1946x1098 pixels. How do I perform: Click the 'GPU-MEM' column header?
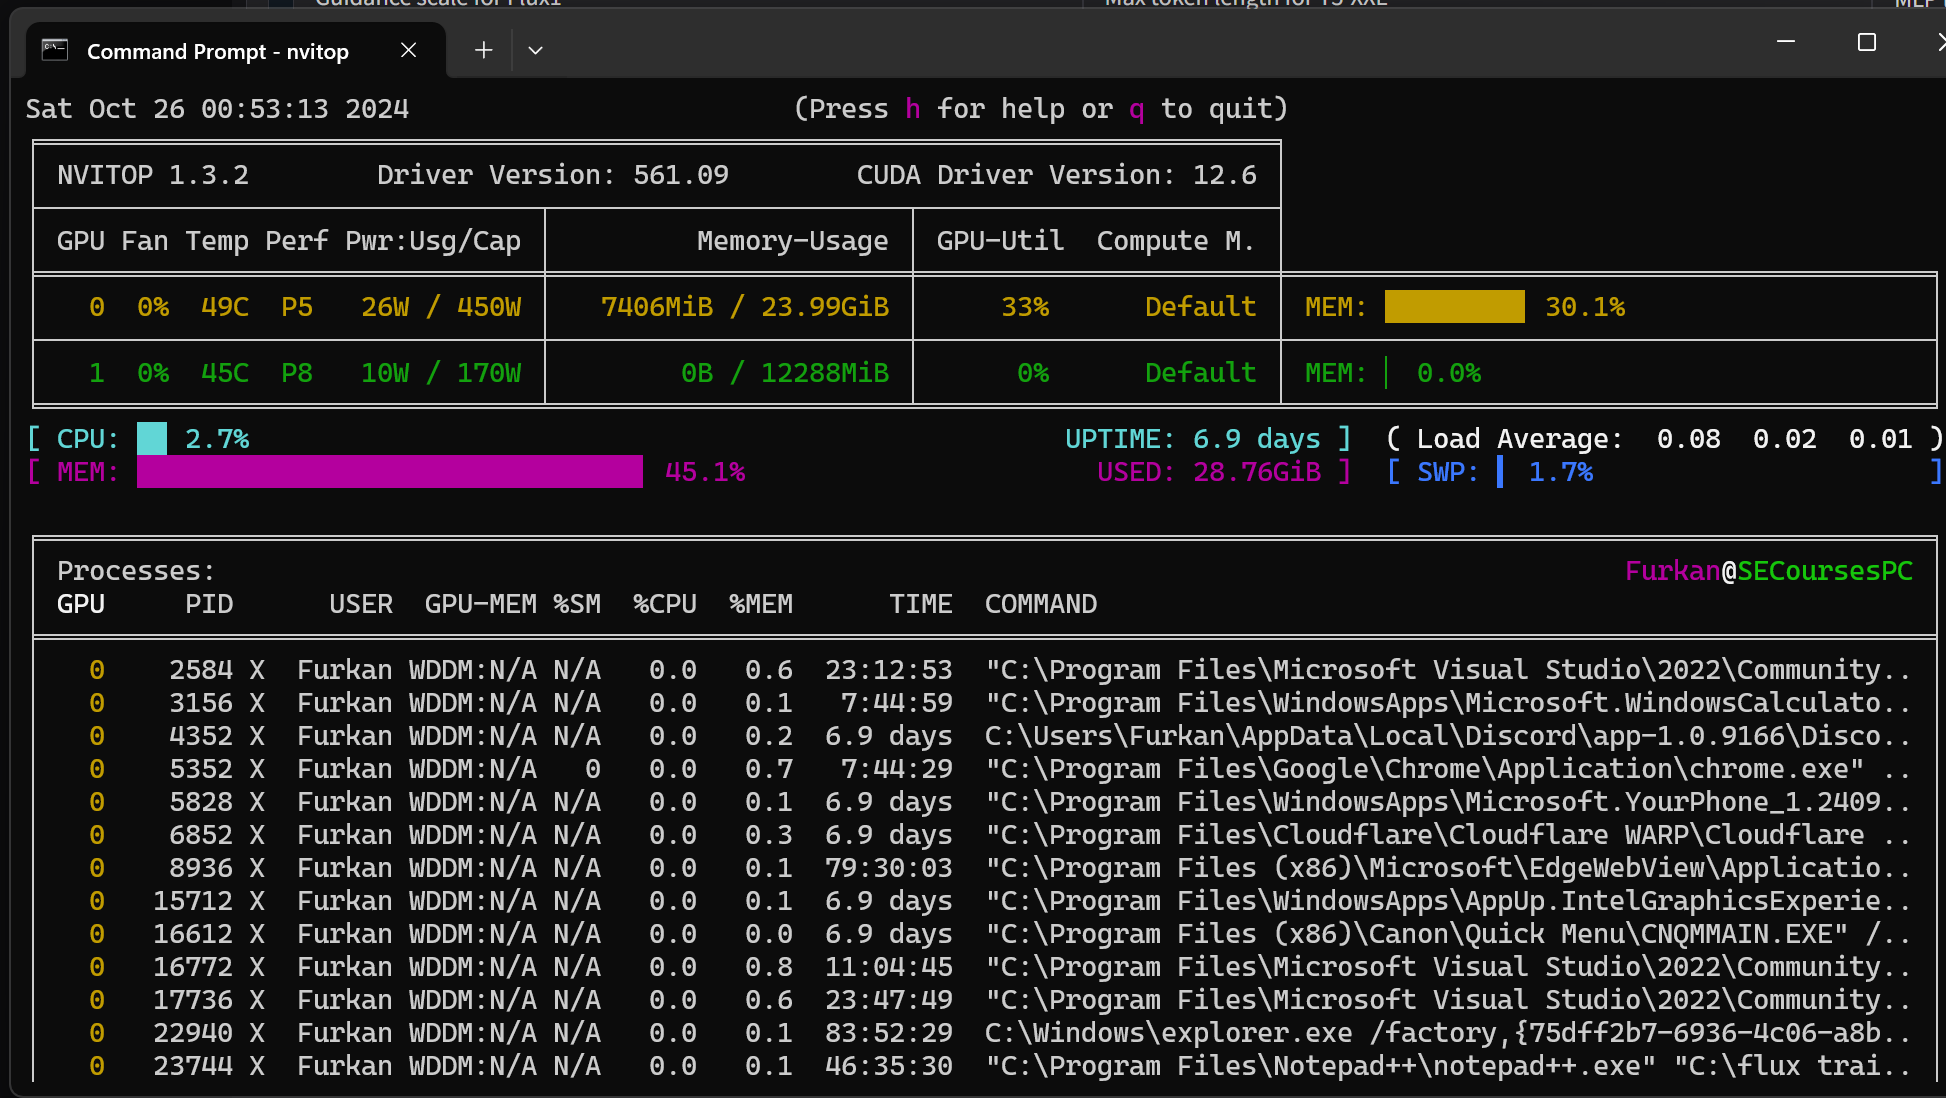[x=481, y=604]
